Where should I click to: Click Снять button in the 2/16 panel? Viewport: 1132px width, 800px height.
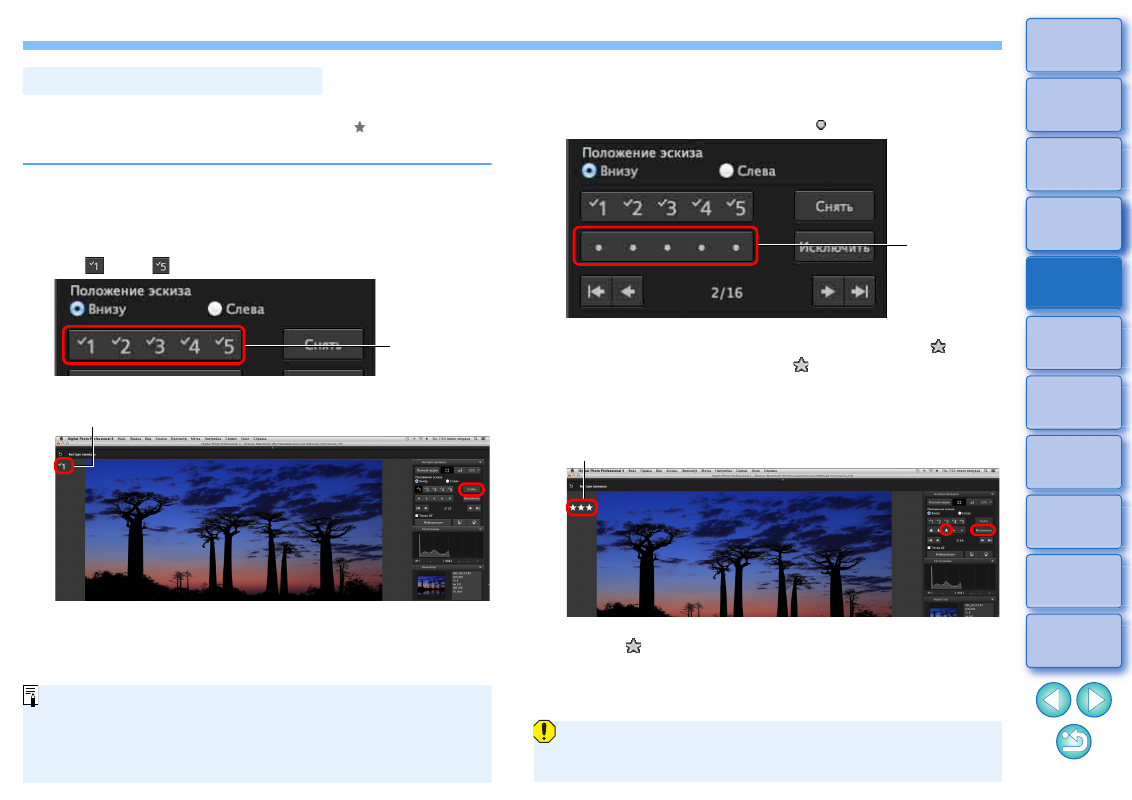[x=834, y=206]
